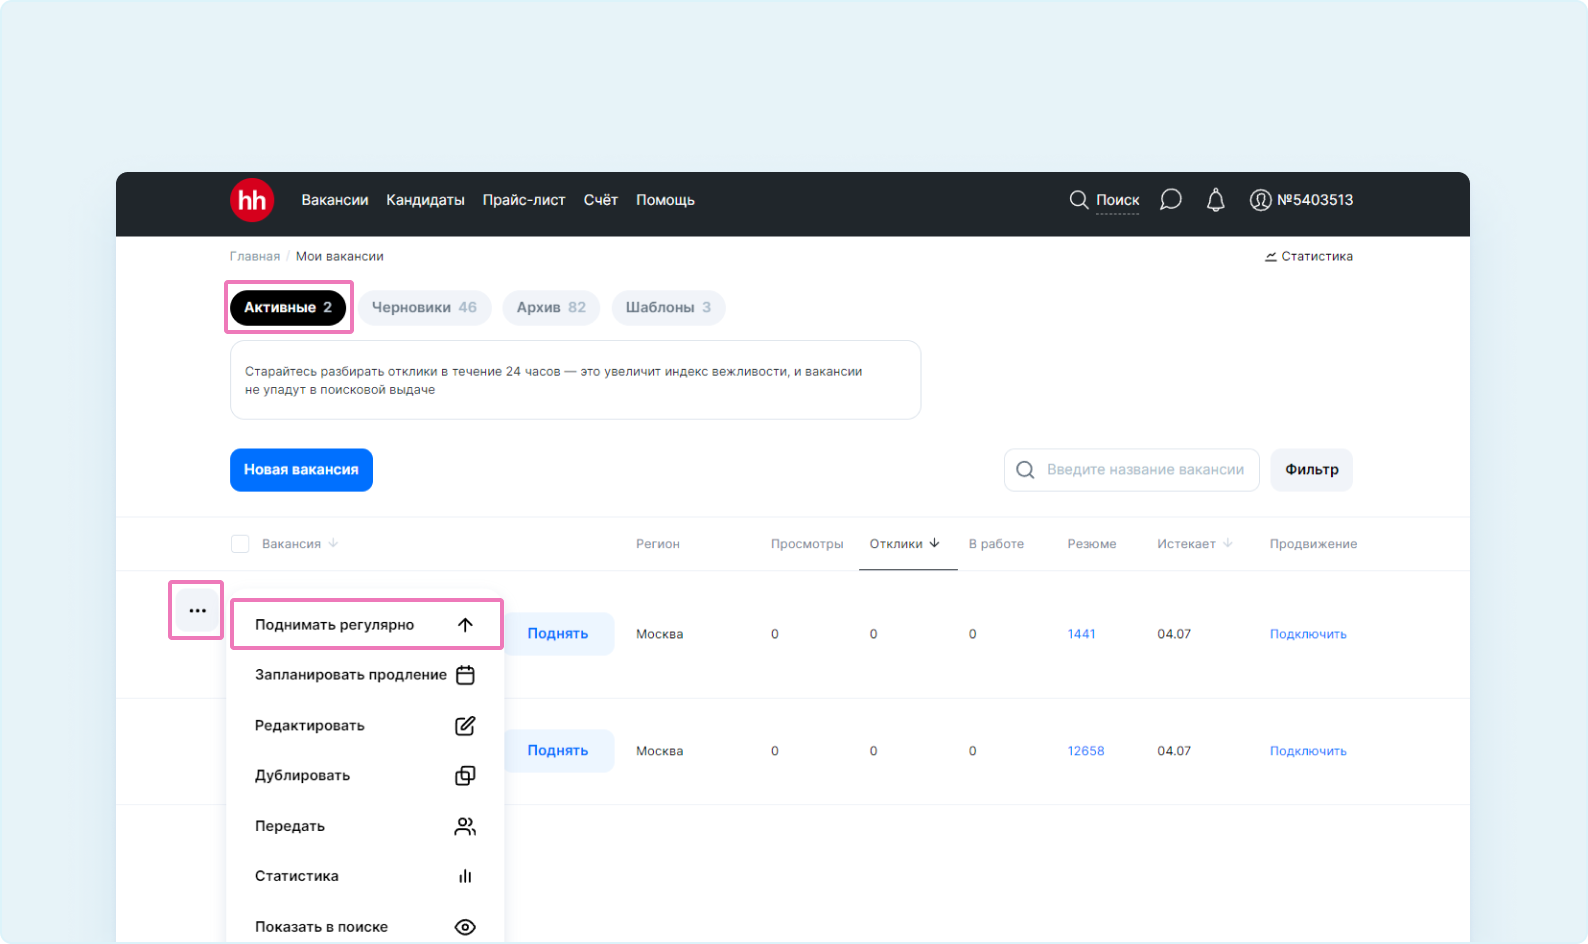Focus the vacancy name search field

pyautogui.click(x=1131, y=470)
